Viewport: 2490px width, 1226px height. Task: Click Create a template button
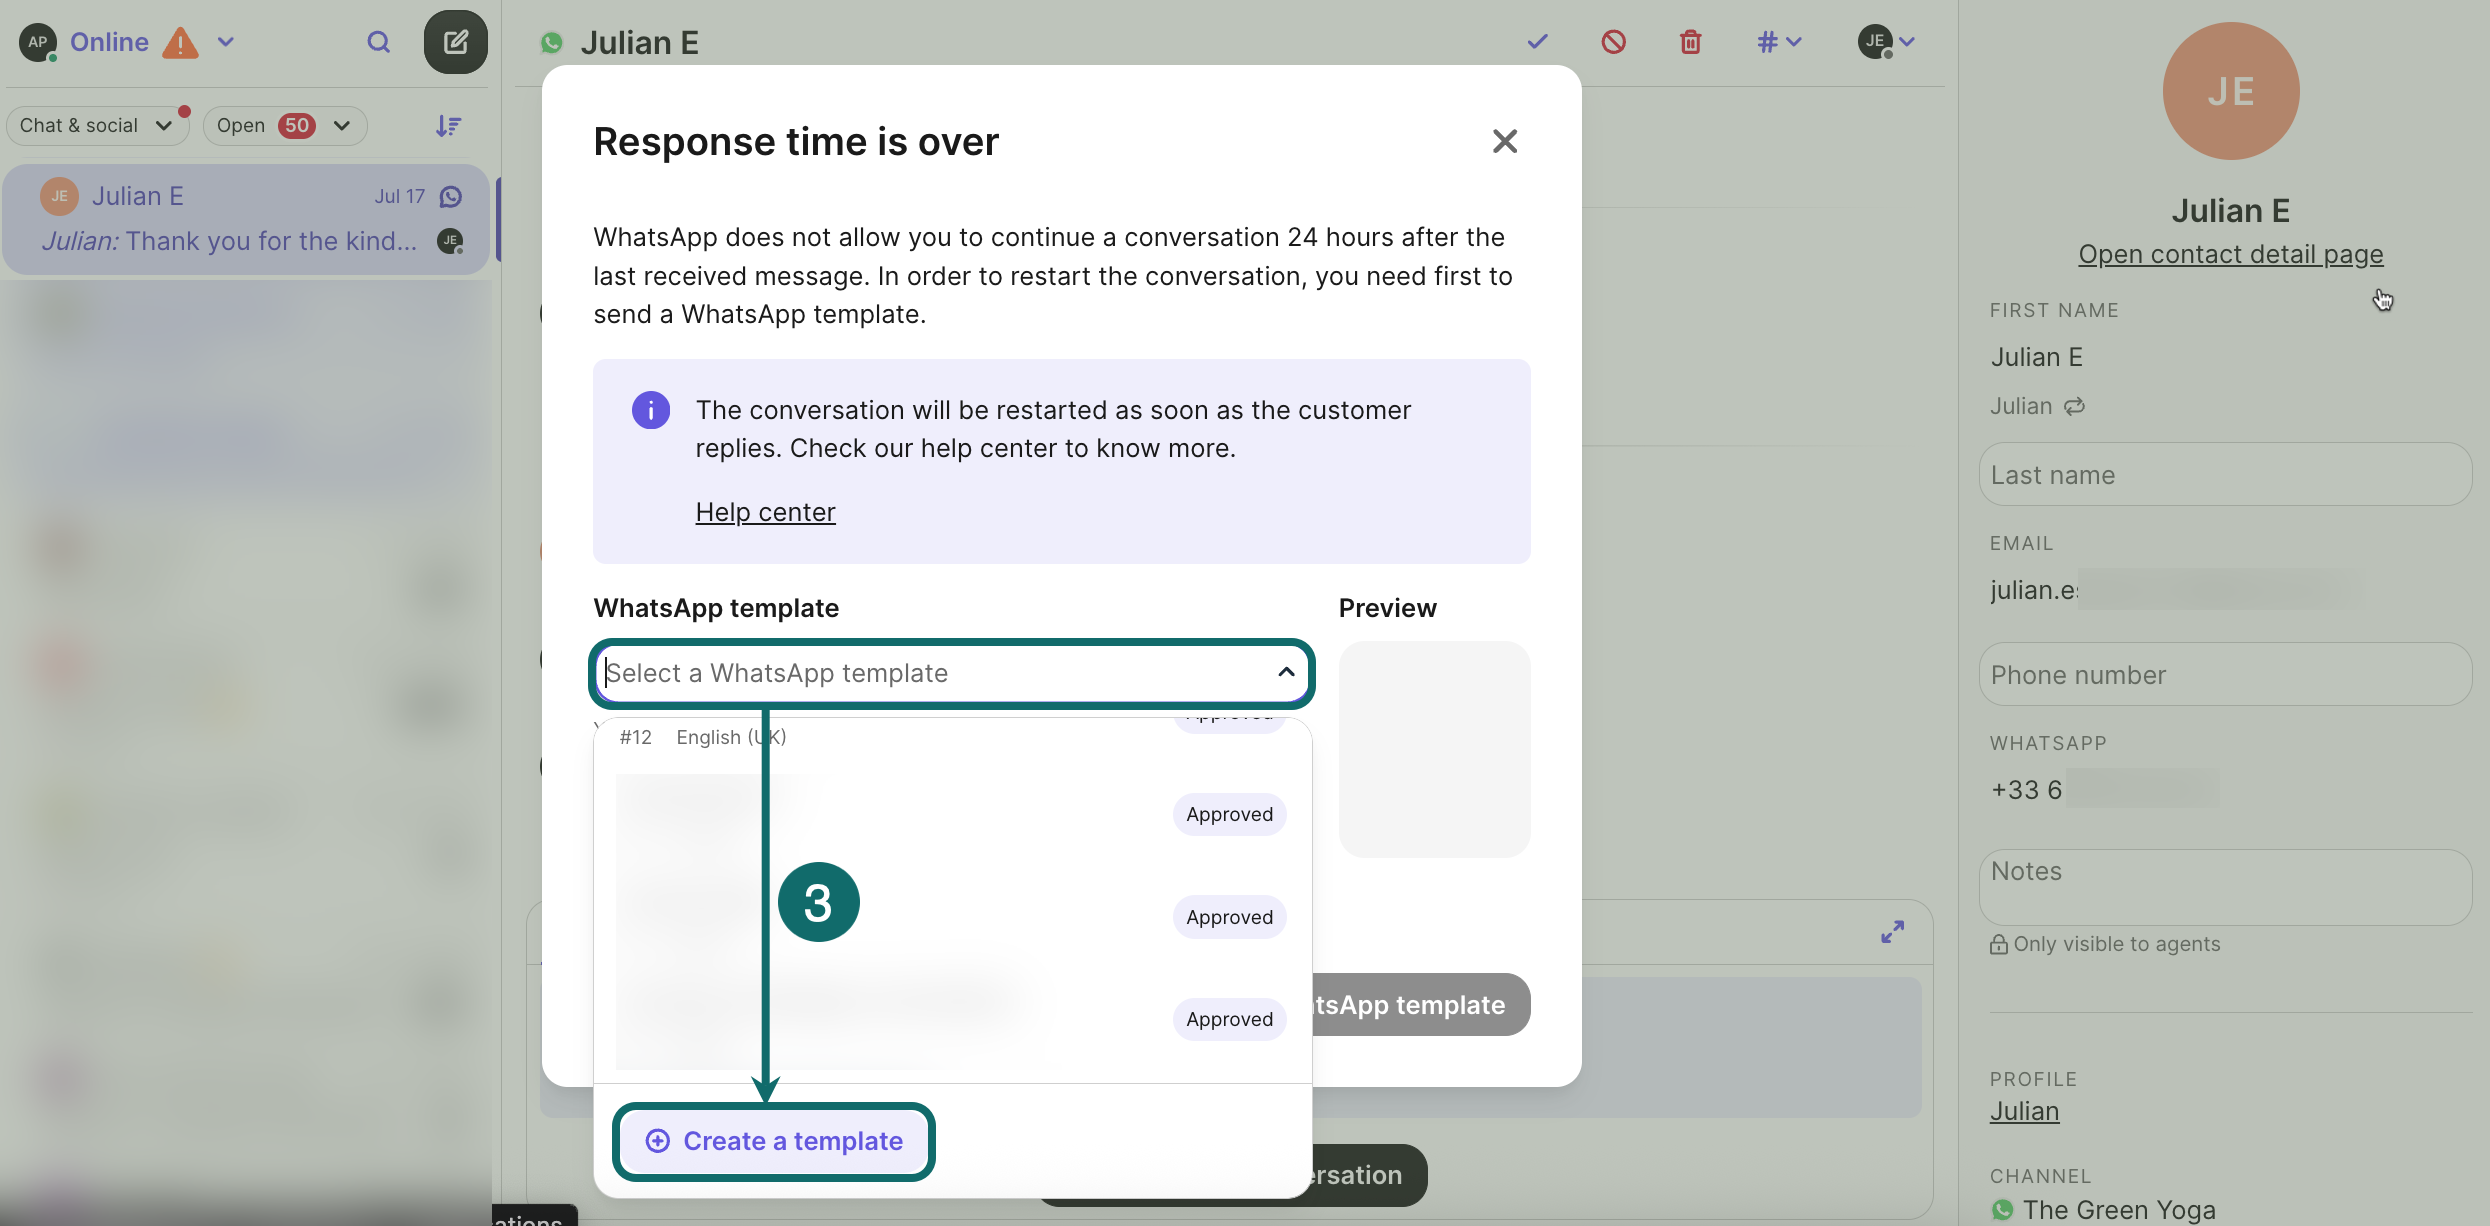tap(774, 1141)
